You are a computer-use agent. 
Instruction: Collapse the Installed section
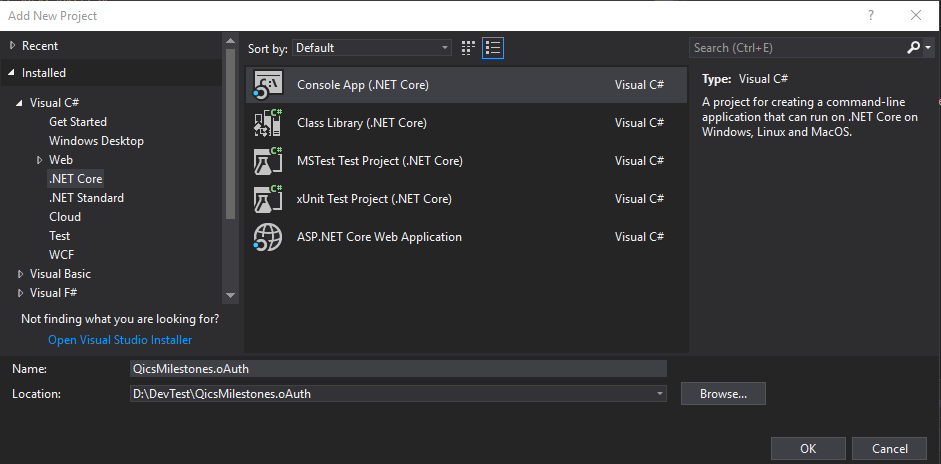[12, 73]
